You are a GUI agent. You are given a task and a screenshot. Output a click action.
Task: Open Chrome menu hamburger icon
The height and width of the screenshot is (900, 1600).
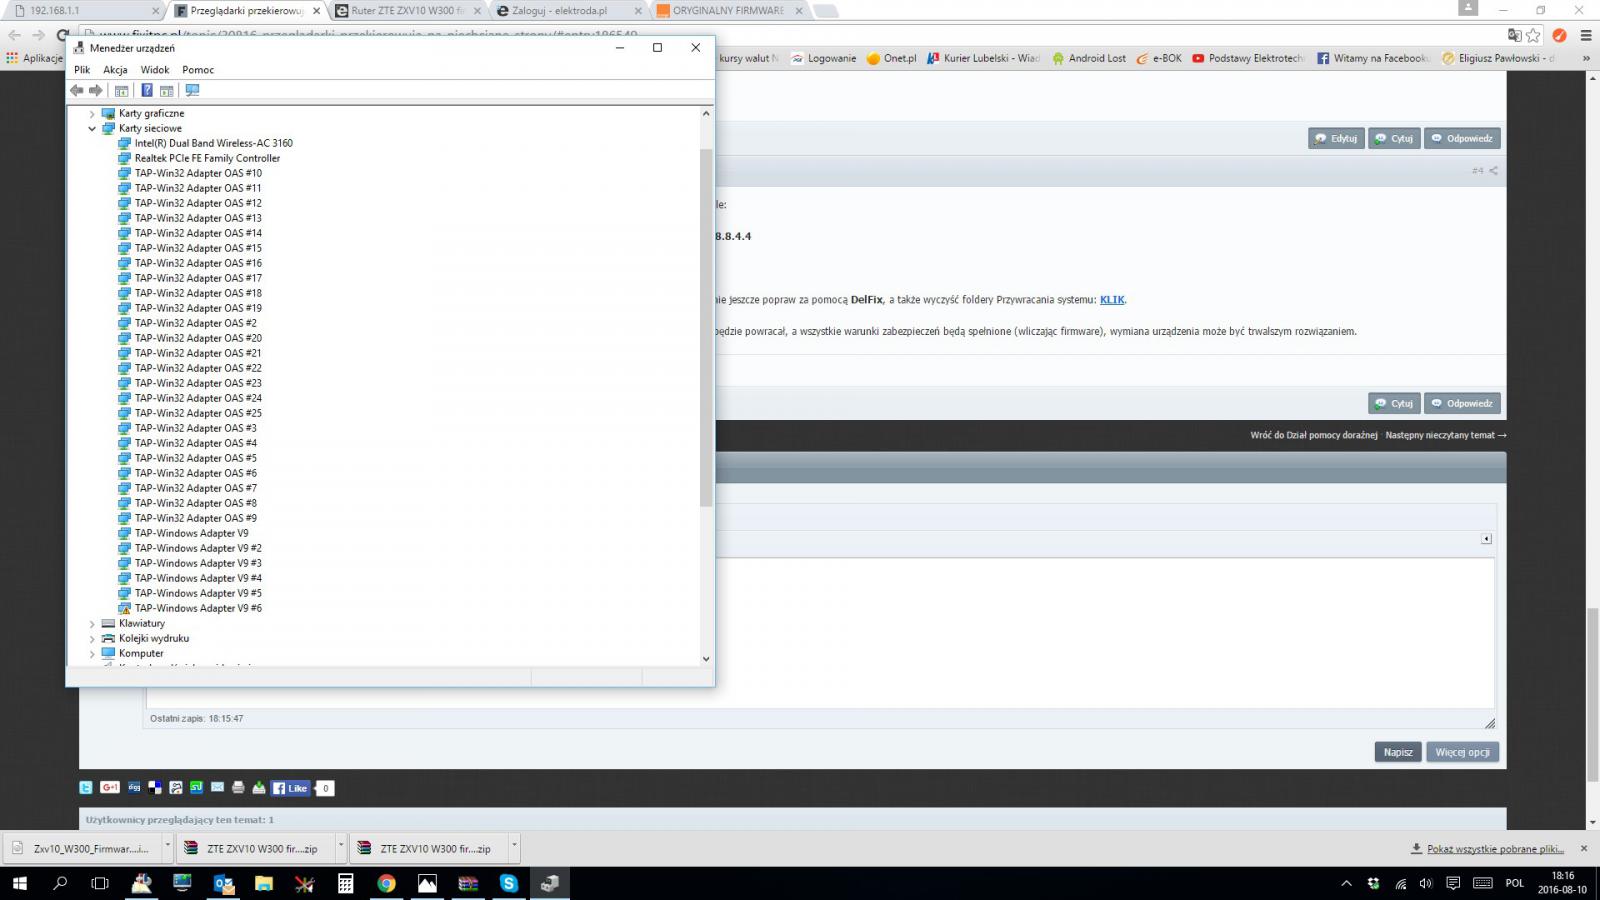pyautogui.click(x=1586, y=35)
